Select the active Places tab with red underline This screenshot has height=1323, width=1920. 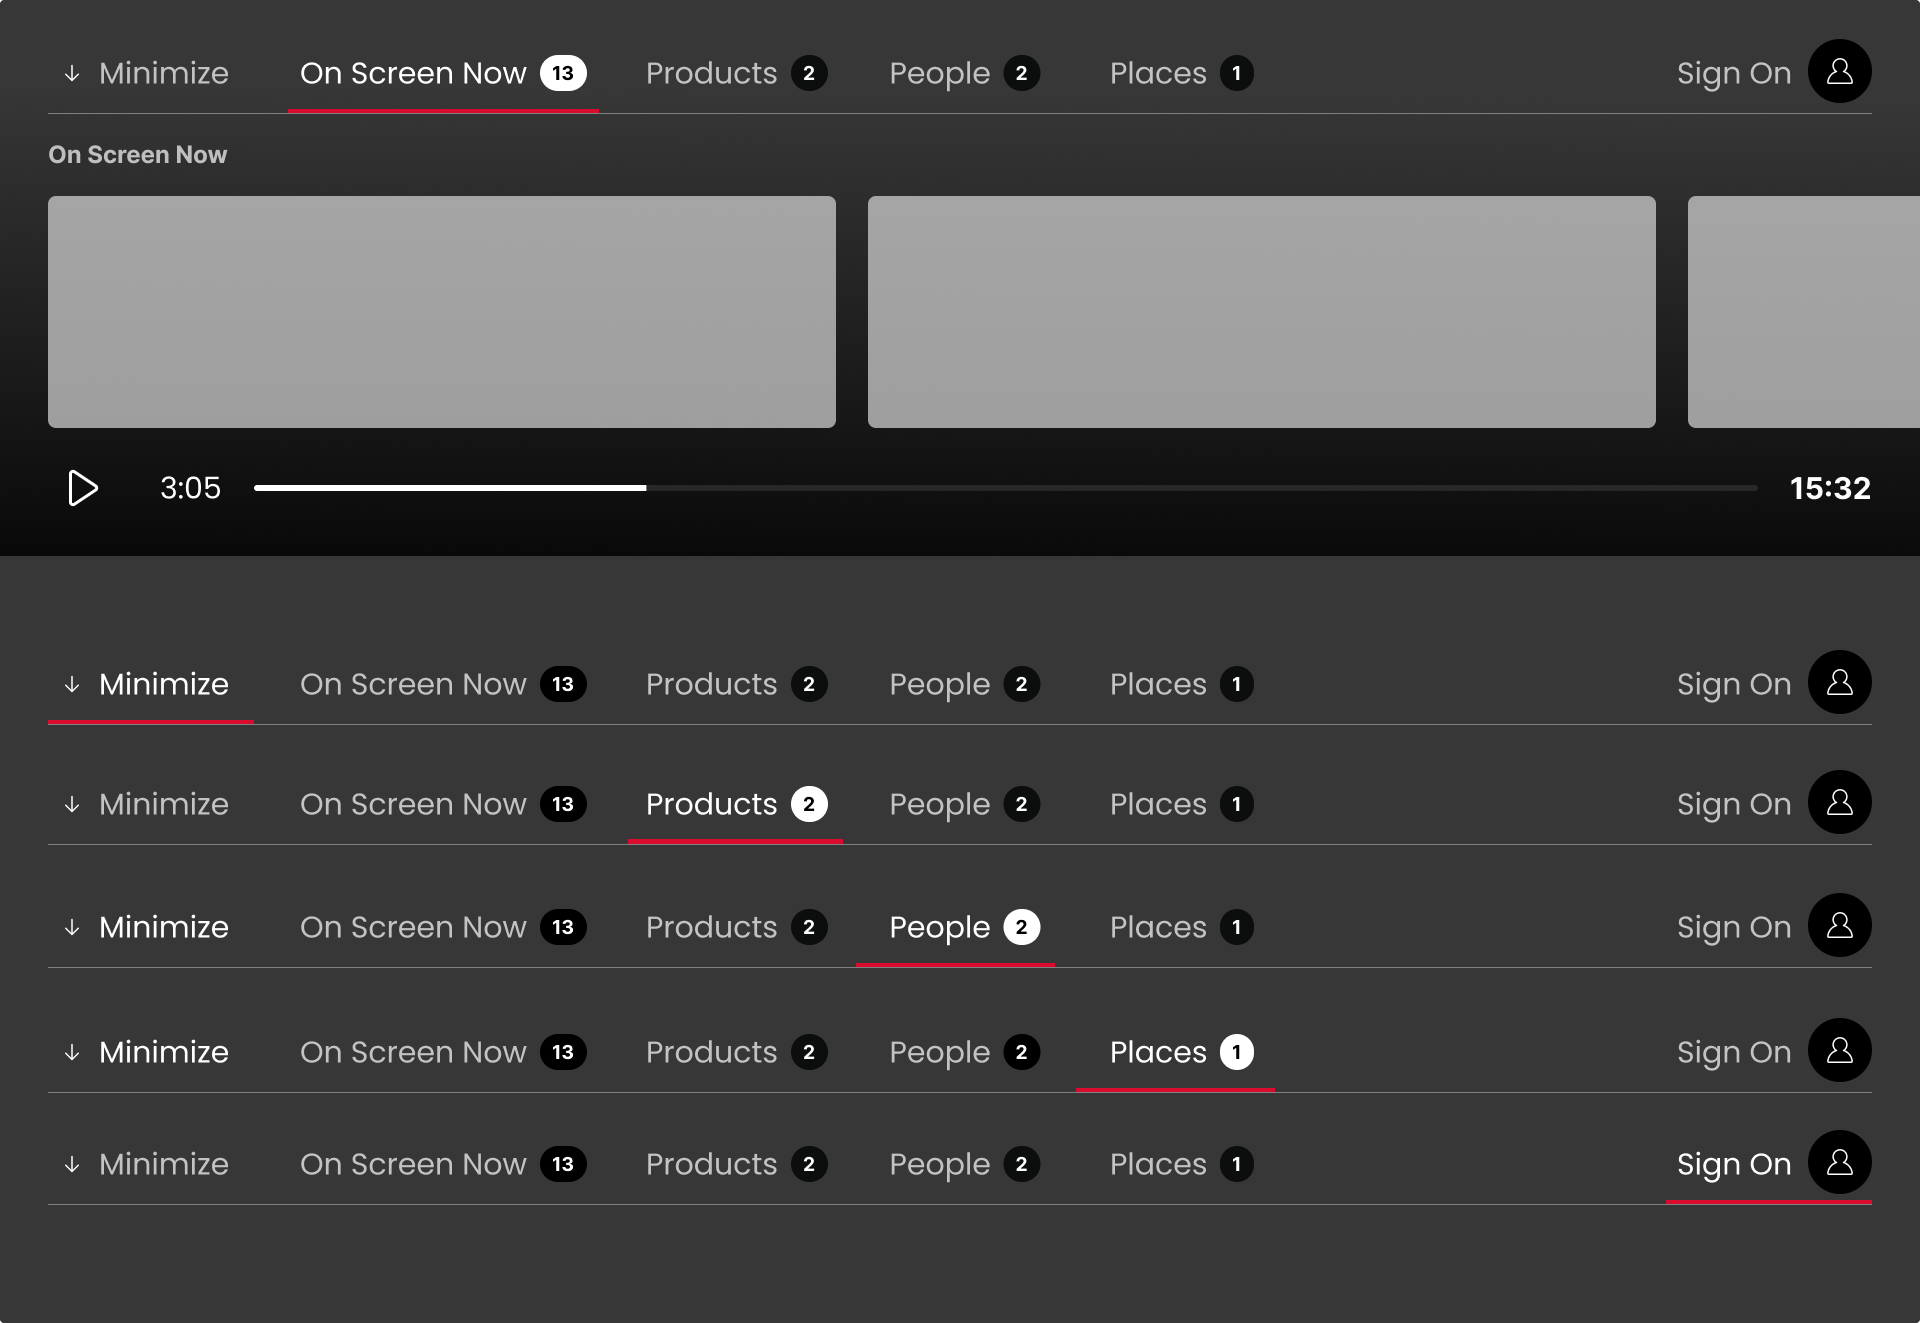(x=1158, y=1051)
